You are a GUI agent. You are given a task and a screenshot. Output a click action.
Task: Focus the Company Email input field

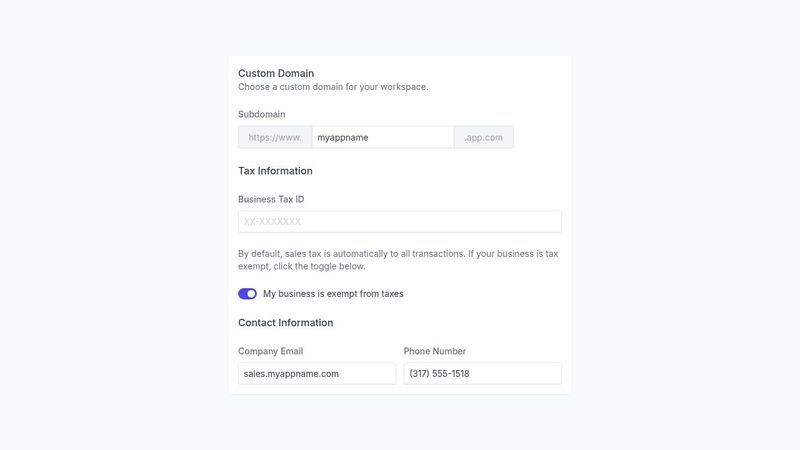pos(317,374)
